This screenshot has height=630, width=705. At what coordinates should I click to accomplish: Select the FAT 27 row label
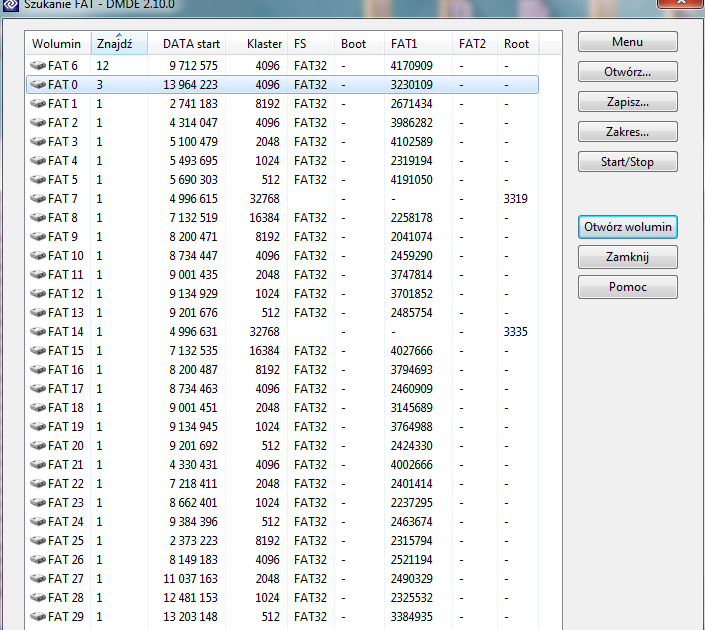click(66, 579)
